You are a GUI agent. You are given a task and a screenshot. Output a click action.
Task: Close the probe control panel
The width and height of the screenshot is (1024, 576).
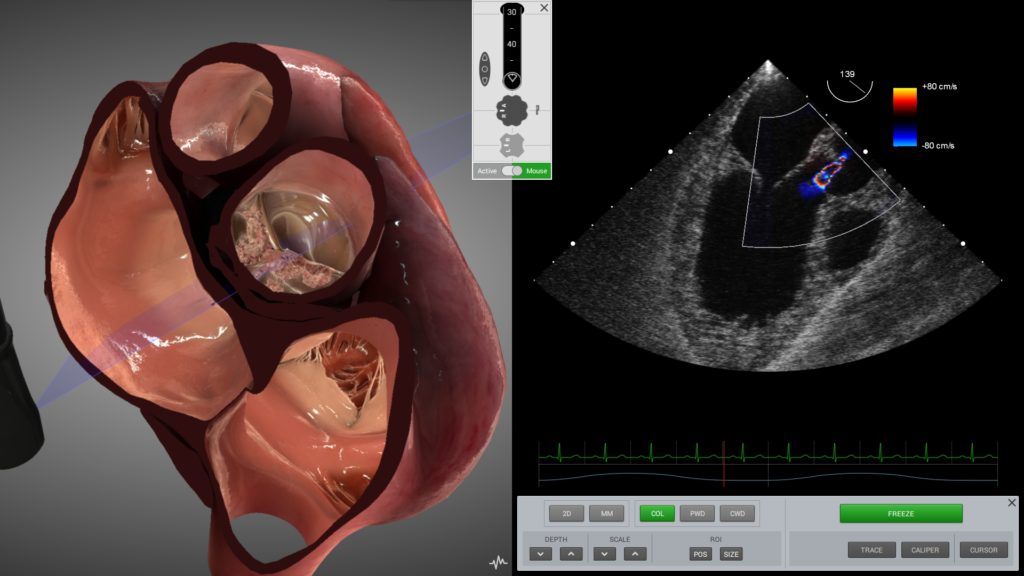(544, 8)
